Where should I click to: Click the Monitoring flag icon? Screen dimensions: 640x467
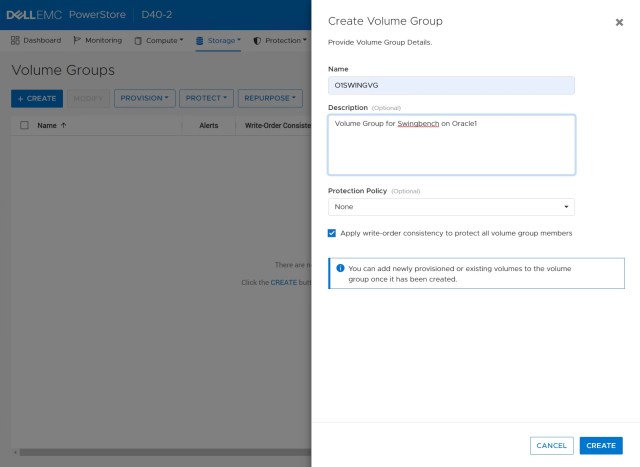(x=77, y=41)
